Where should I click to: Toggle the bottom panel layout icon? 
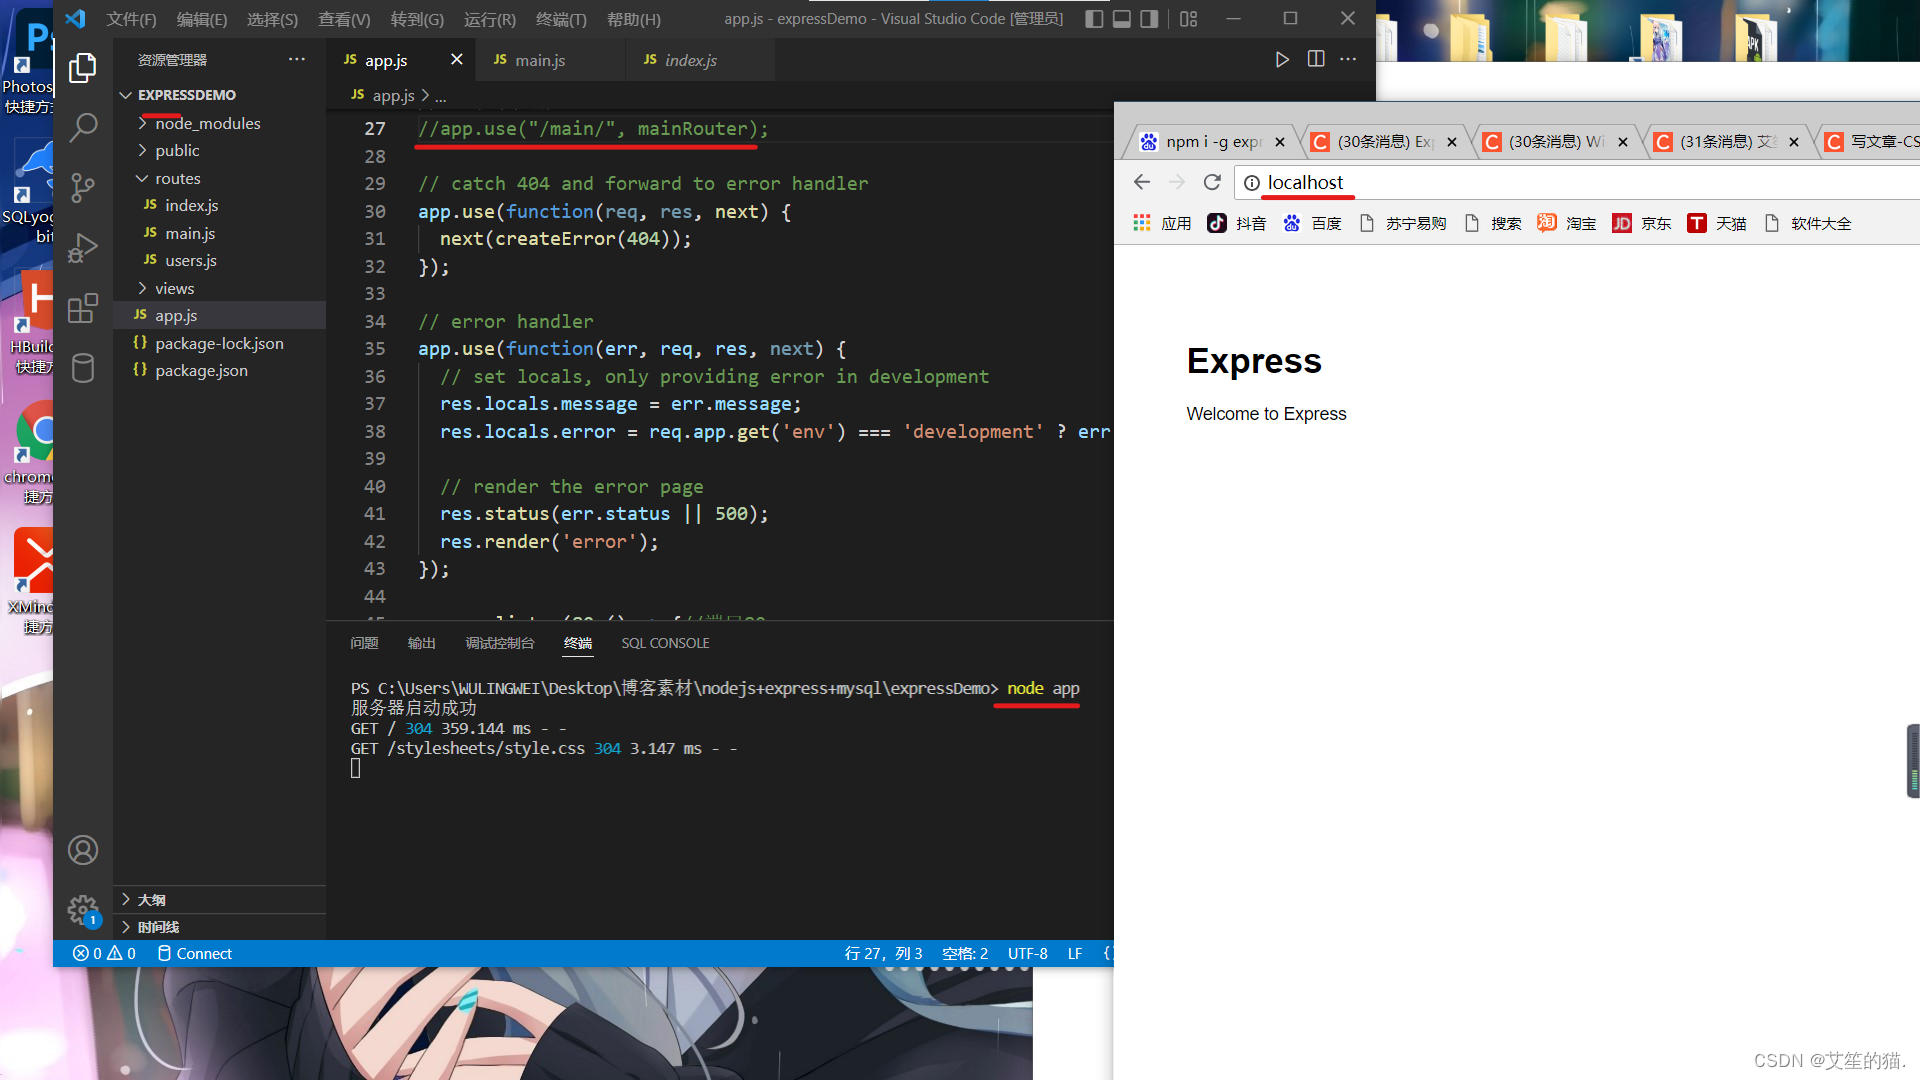pos(1122,19)
